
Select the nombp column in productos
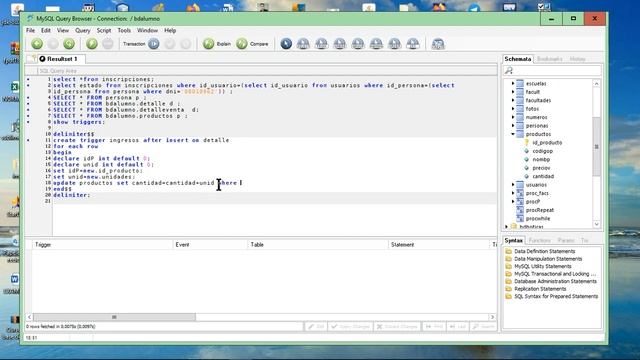pos(541,160)
